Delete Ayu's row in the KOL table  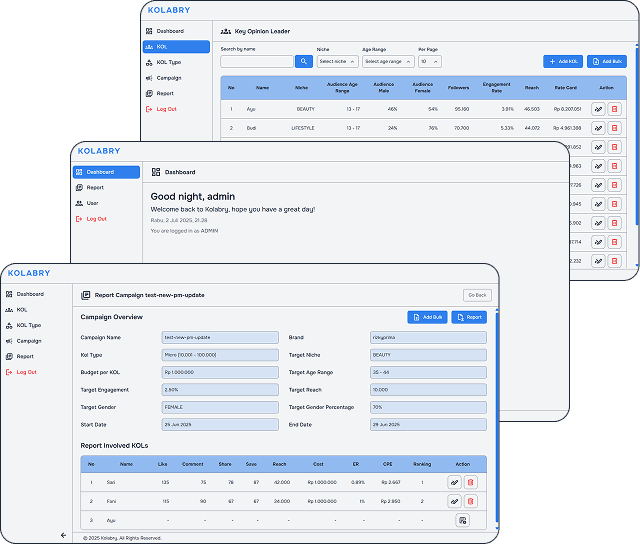click(x=614, y=108)
